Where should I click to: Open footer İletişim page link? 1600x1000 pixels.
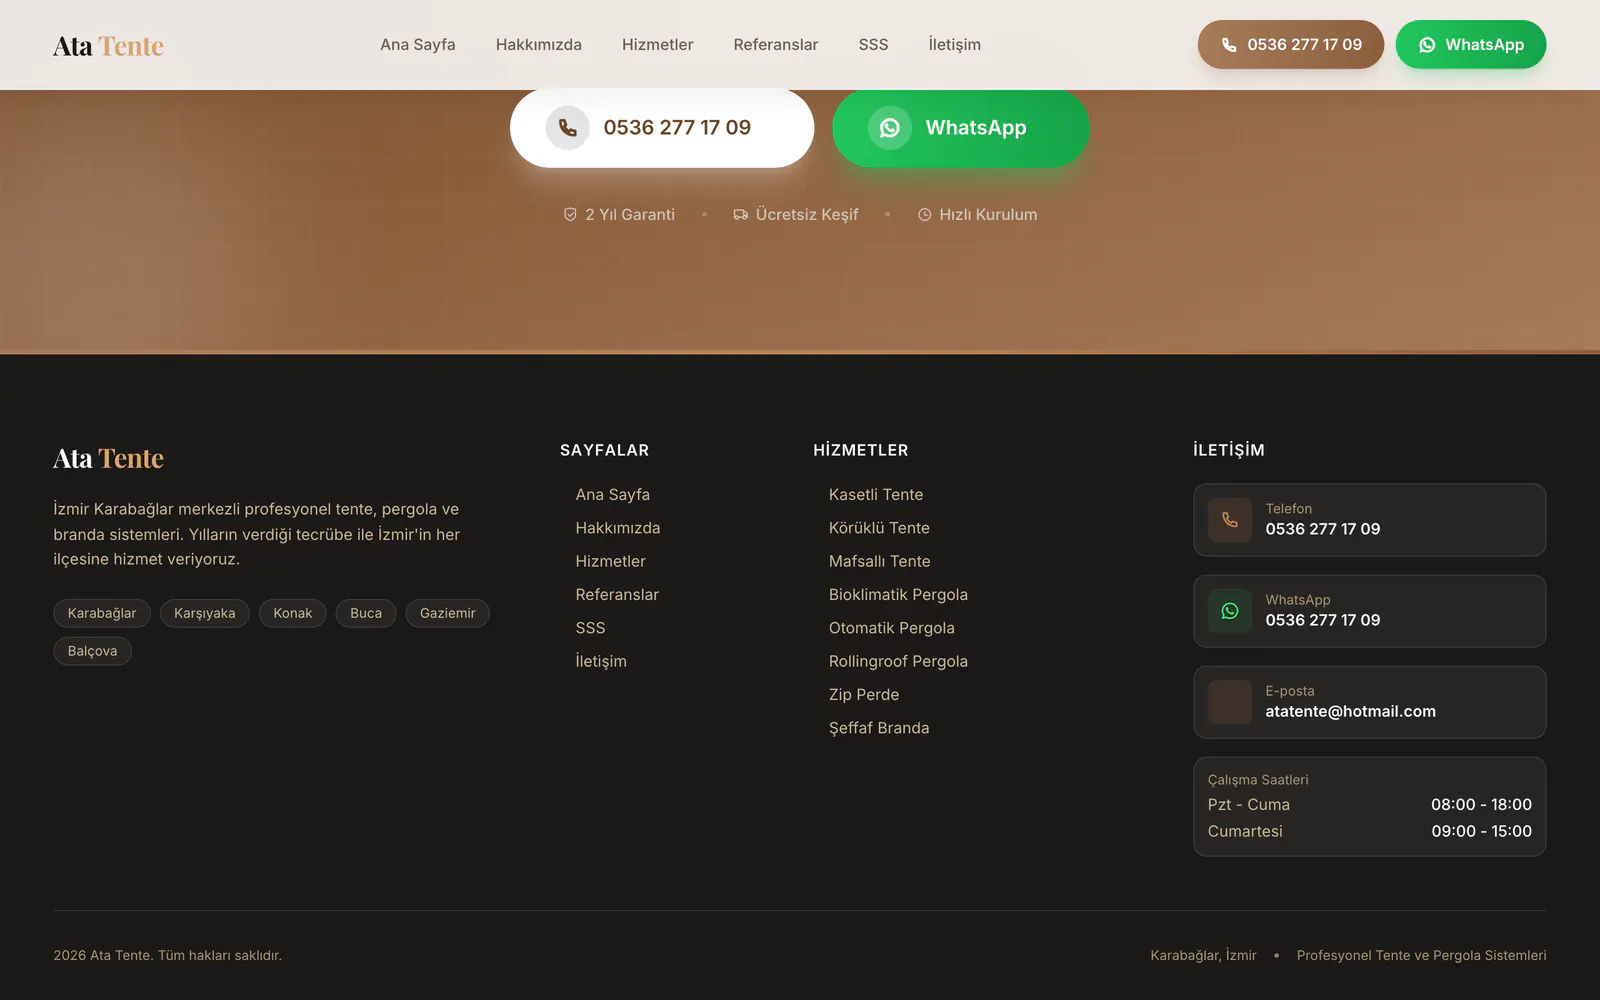click(601, 662)
